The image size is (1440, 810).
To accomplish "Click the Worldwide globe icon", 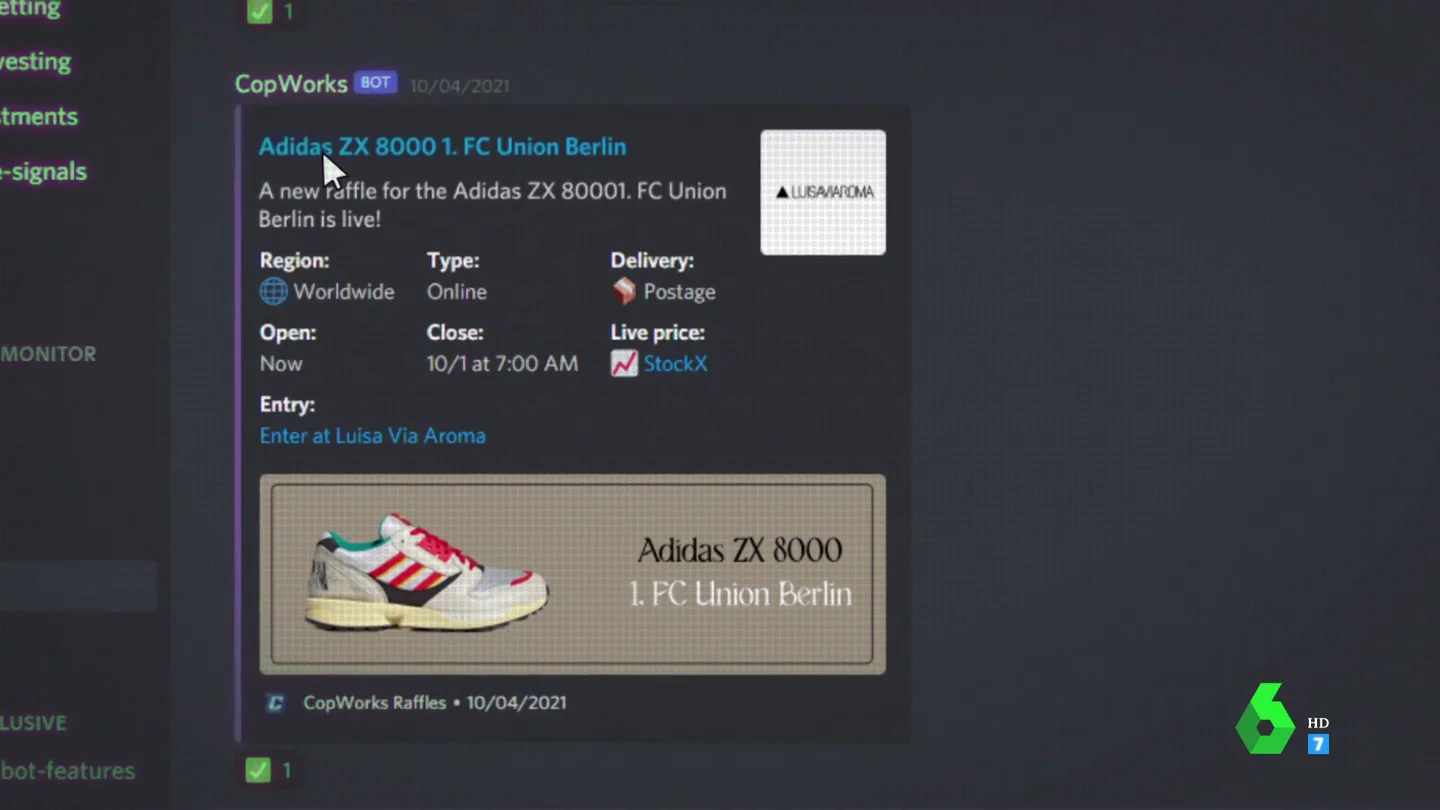I will pyautogui.click(x=273, y=292).
